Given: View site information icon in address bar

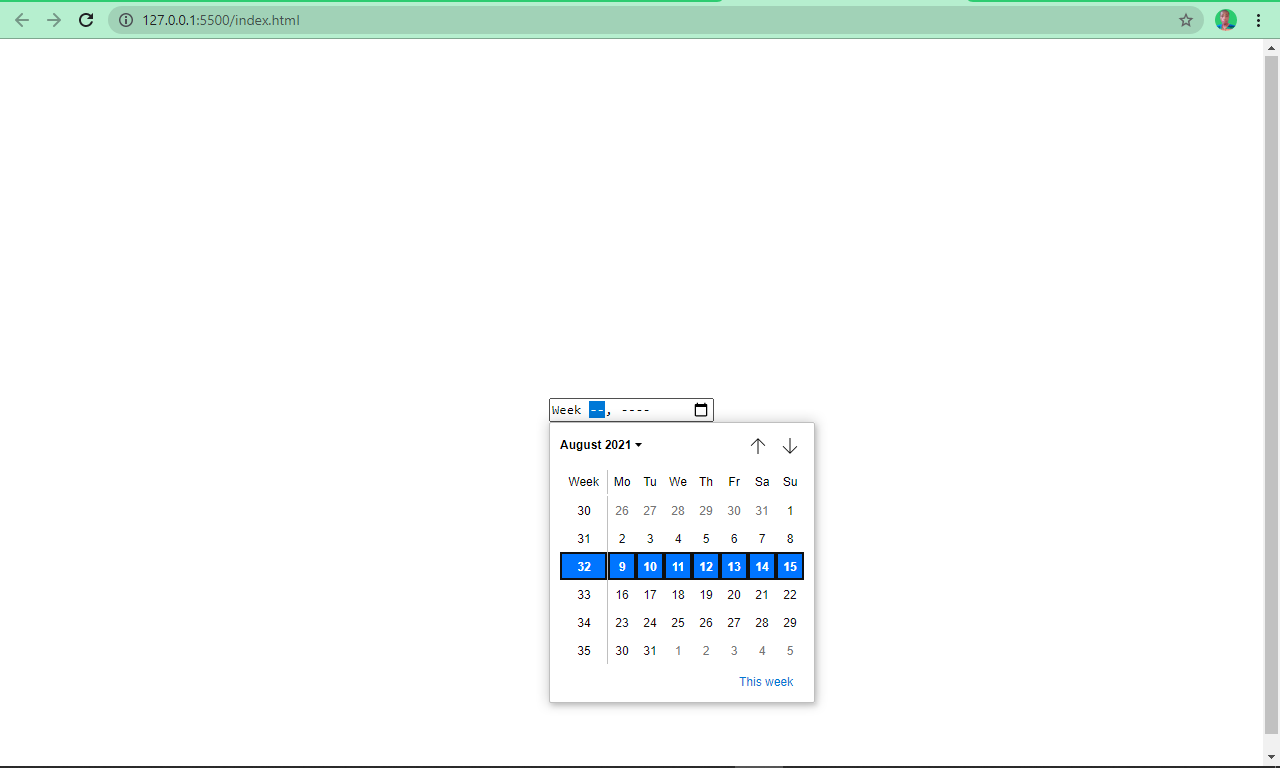Looking at the screenshot, I should [126, 20].
